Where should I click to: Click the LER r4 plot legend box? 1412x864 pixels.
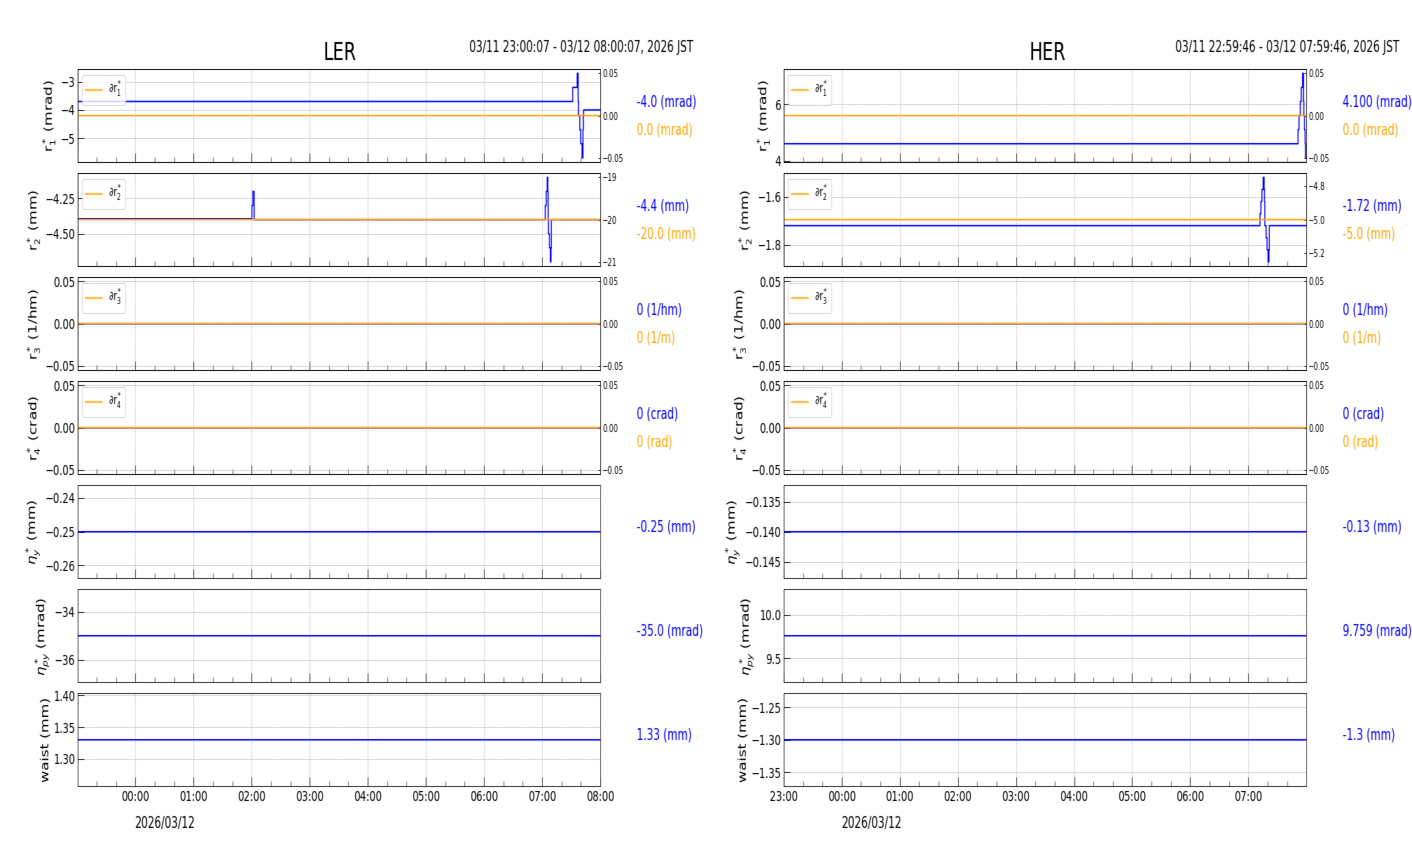104,402
